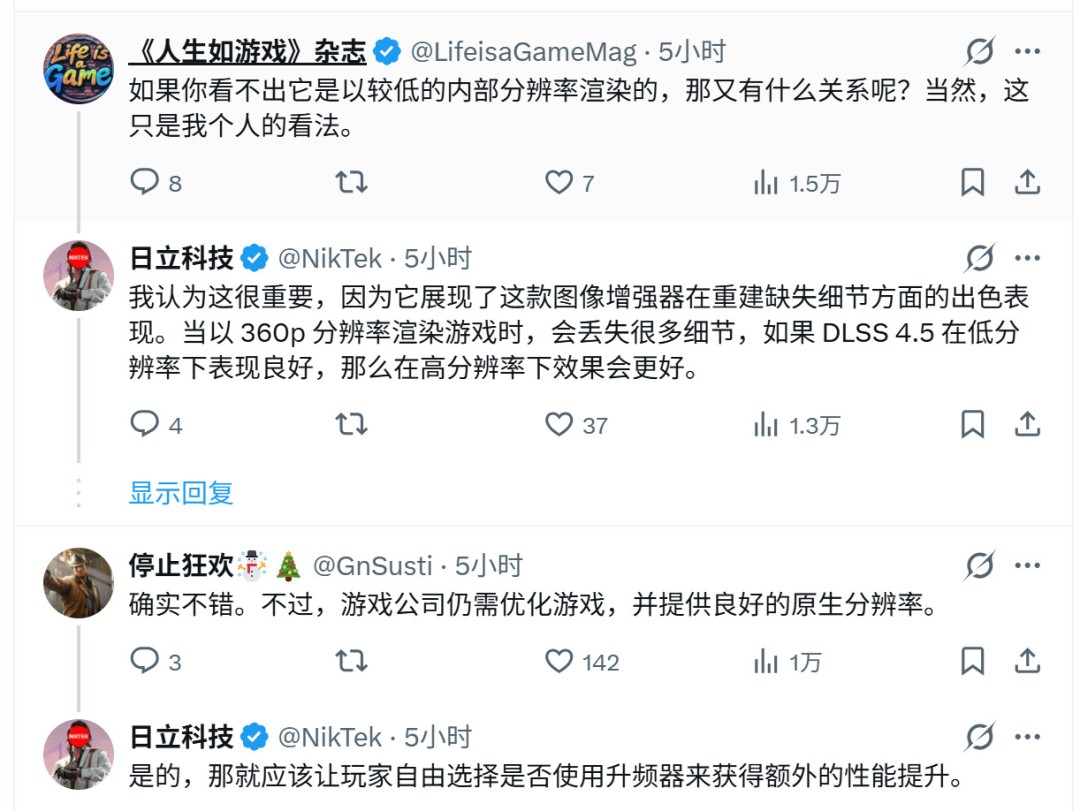The height and width of the screenshot is (811, 1080).
Task: Open more options on LifeisaGameMag's tweet
Action: (x=1029, y=45)
